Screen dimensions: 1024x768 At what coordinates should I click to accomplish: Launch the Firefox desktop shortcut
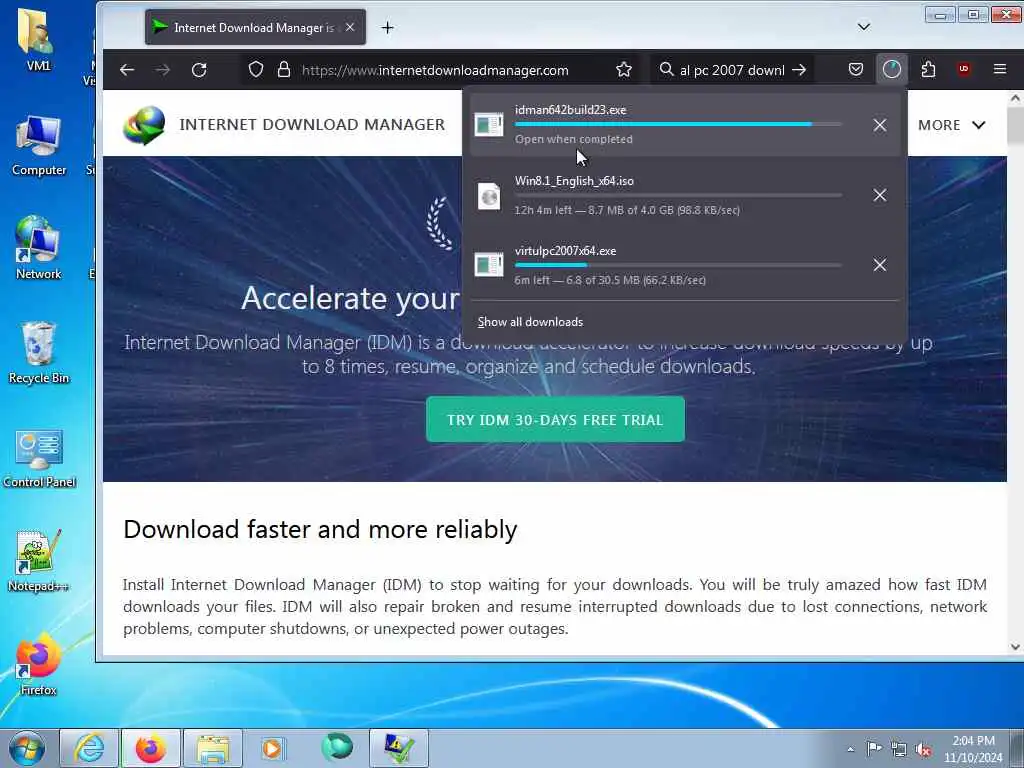click(x=38, y=664)
